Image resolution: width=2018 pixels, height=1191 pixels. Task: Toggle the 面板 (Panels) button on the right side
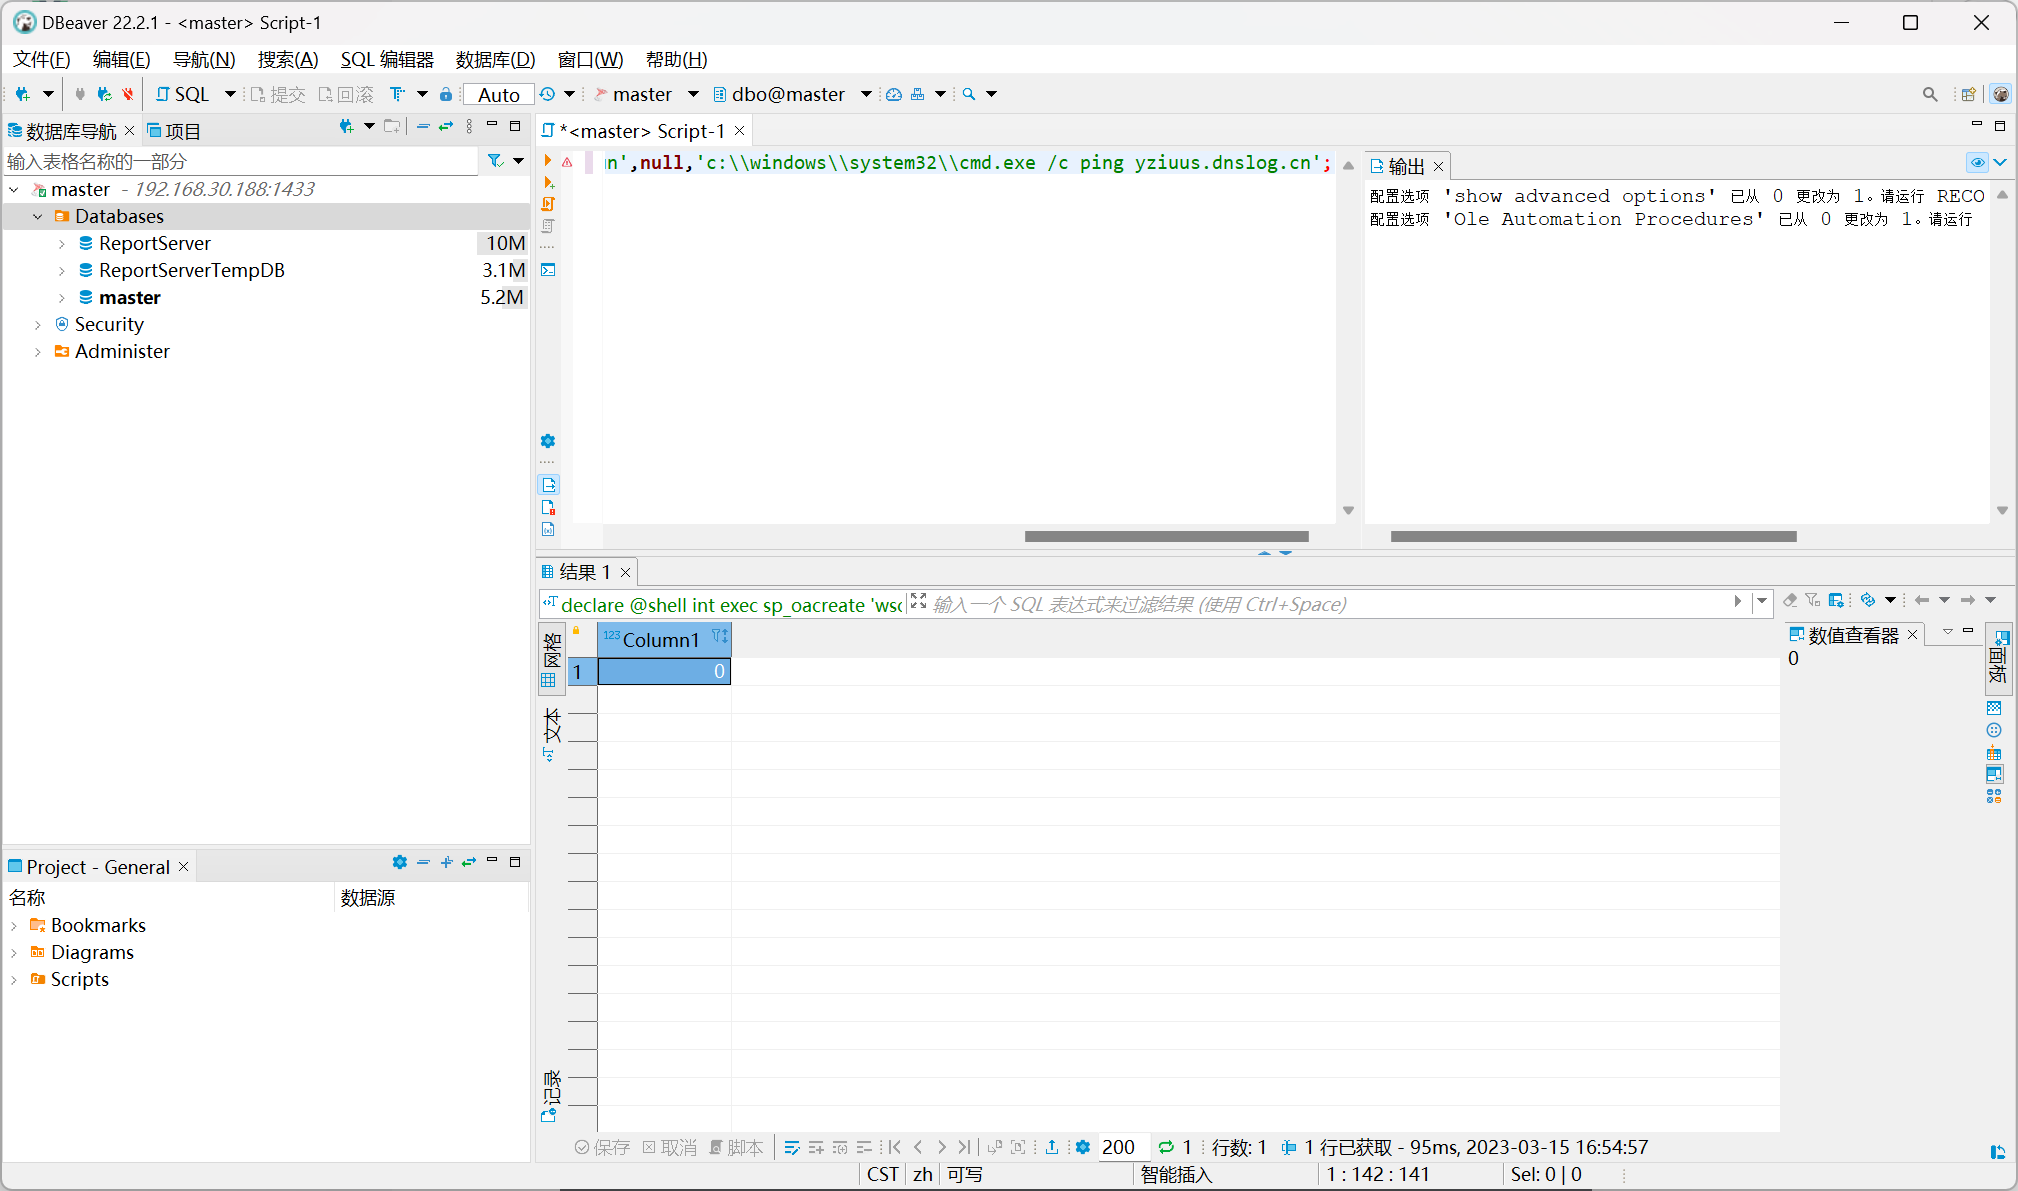click(1998, 658)
